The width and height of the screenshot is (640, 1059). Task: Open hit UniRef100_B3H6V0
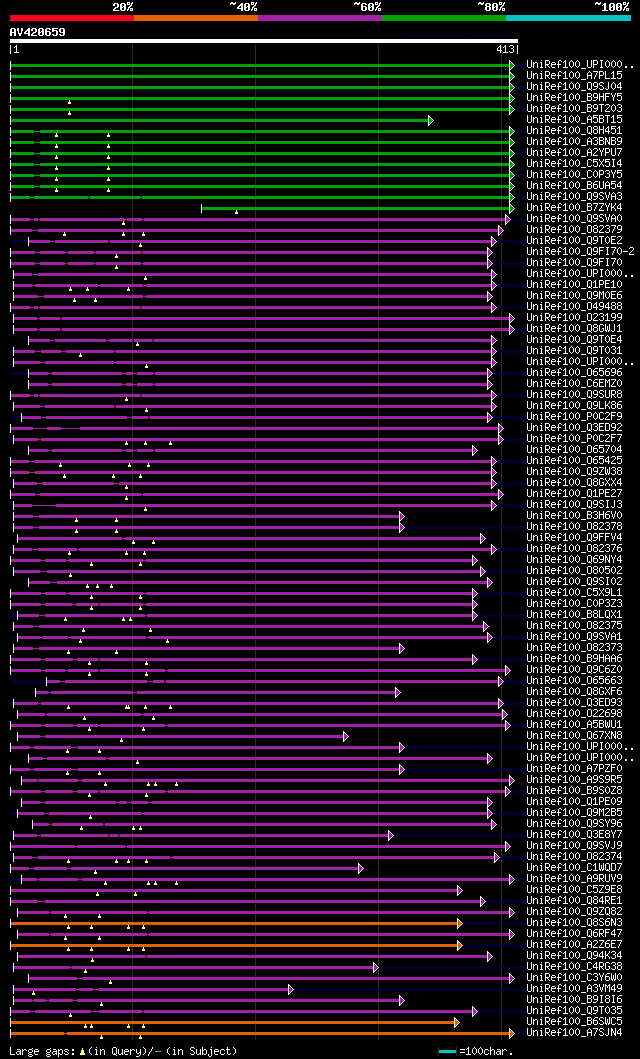[x=575, y=515]
